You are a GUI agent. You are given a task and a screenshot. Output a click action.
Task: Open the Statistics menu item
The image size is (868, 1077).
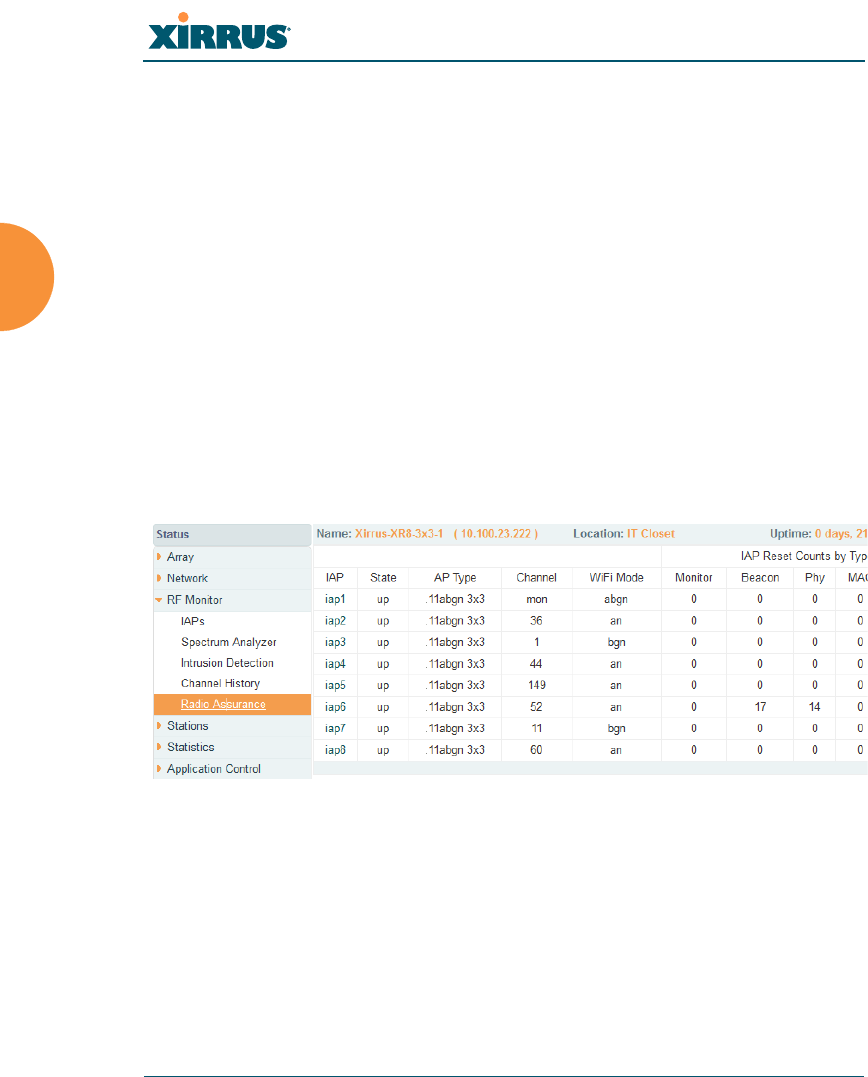click(191, 747)
